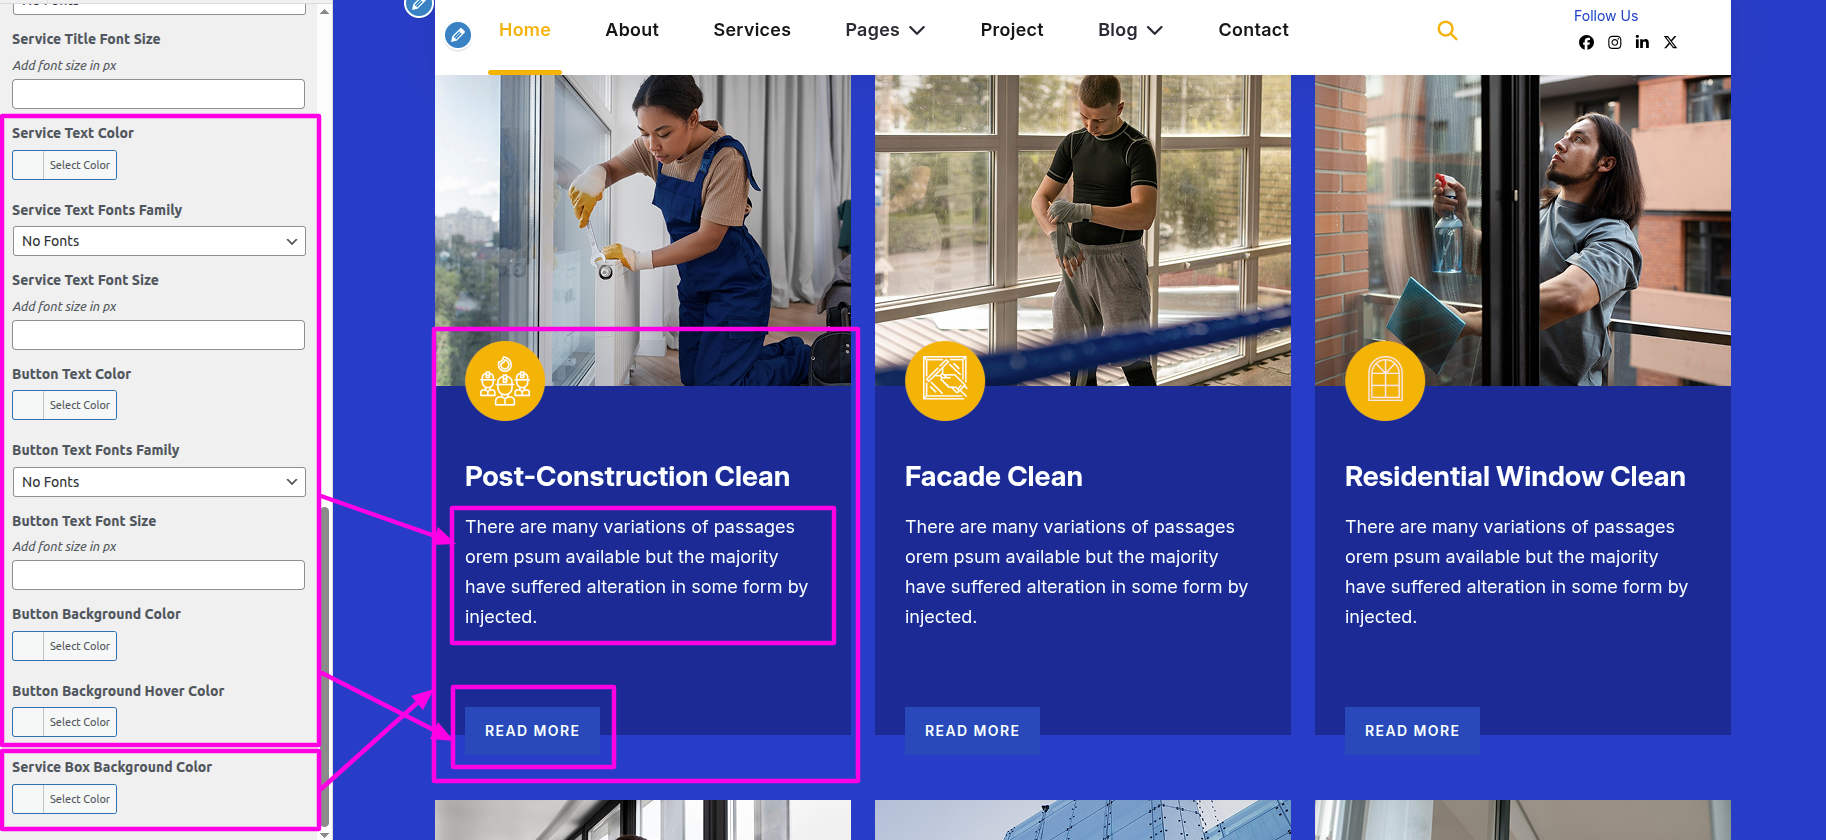The height and width of the screenshot is (840, 1826).
Task: Expand Service Text Fonts Family dropdown
Action: tap(159, 241)
